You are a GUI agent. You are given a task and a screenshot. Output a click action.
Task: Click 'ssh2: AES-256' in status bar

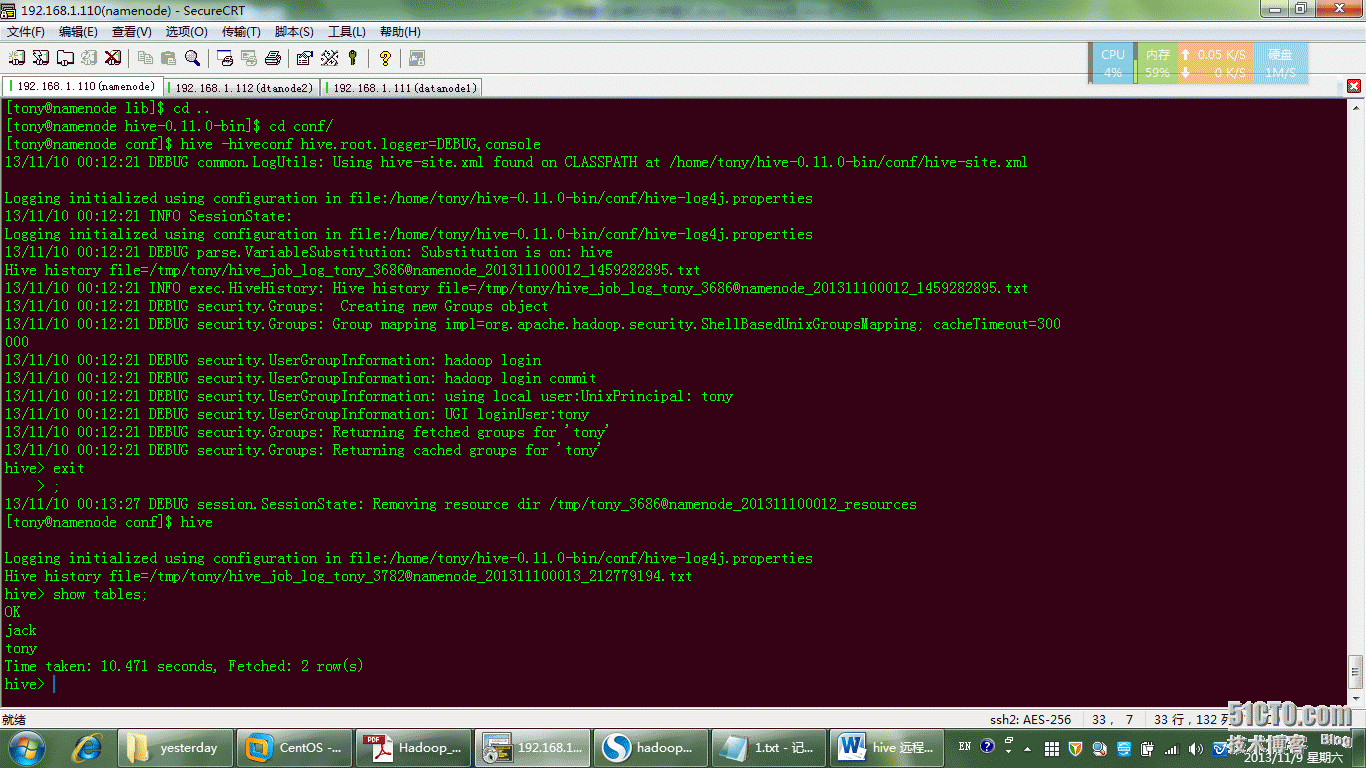[1030, 719]
